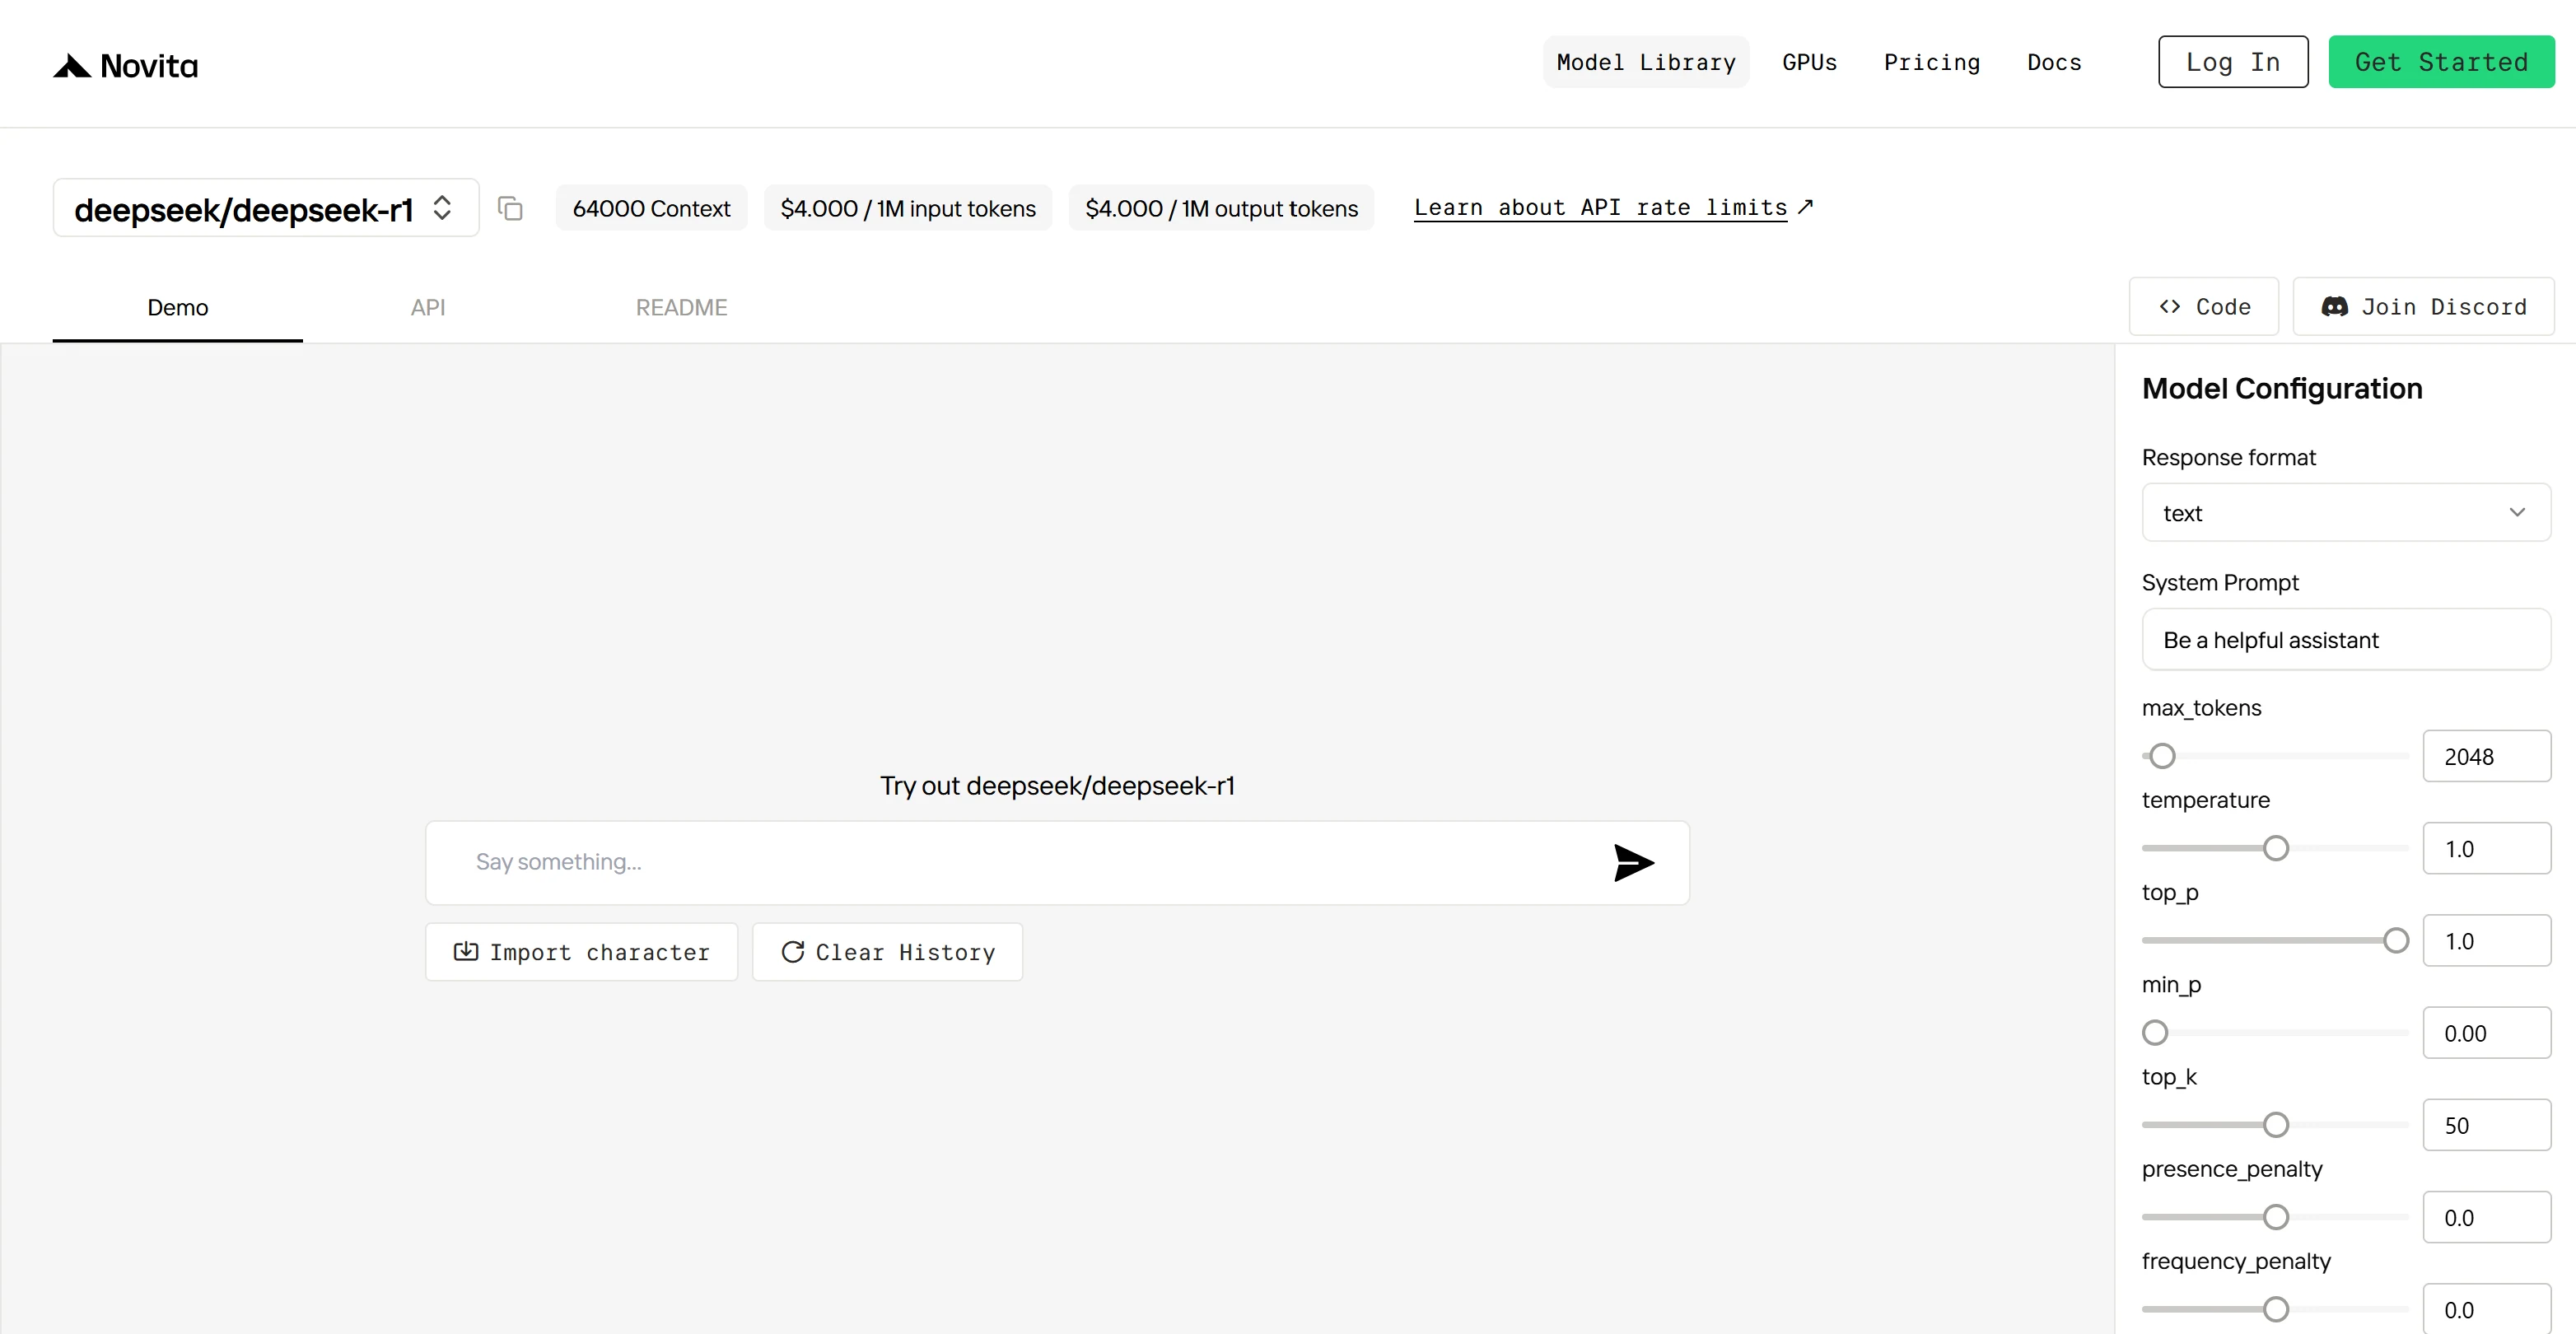Click the temperature value field
The width and height of the screenshot is (2576, 1334).
(2486, 848)
